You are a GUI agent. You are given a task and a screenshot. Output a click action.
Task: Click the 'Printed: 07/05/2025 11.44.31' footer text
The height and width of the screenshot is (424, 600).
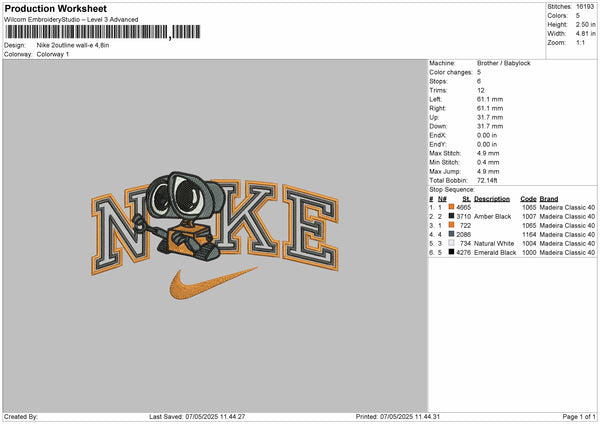click(x=398, y=417)
